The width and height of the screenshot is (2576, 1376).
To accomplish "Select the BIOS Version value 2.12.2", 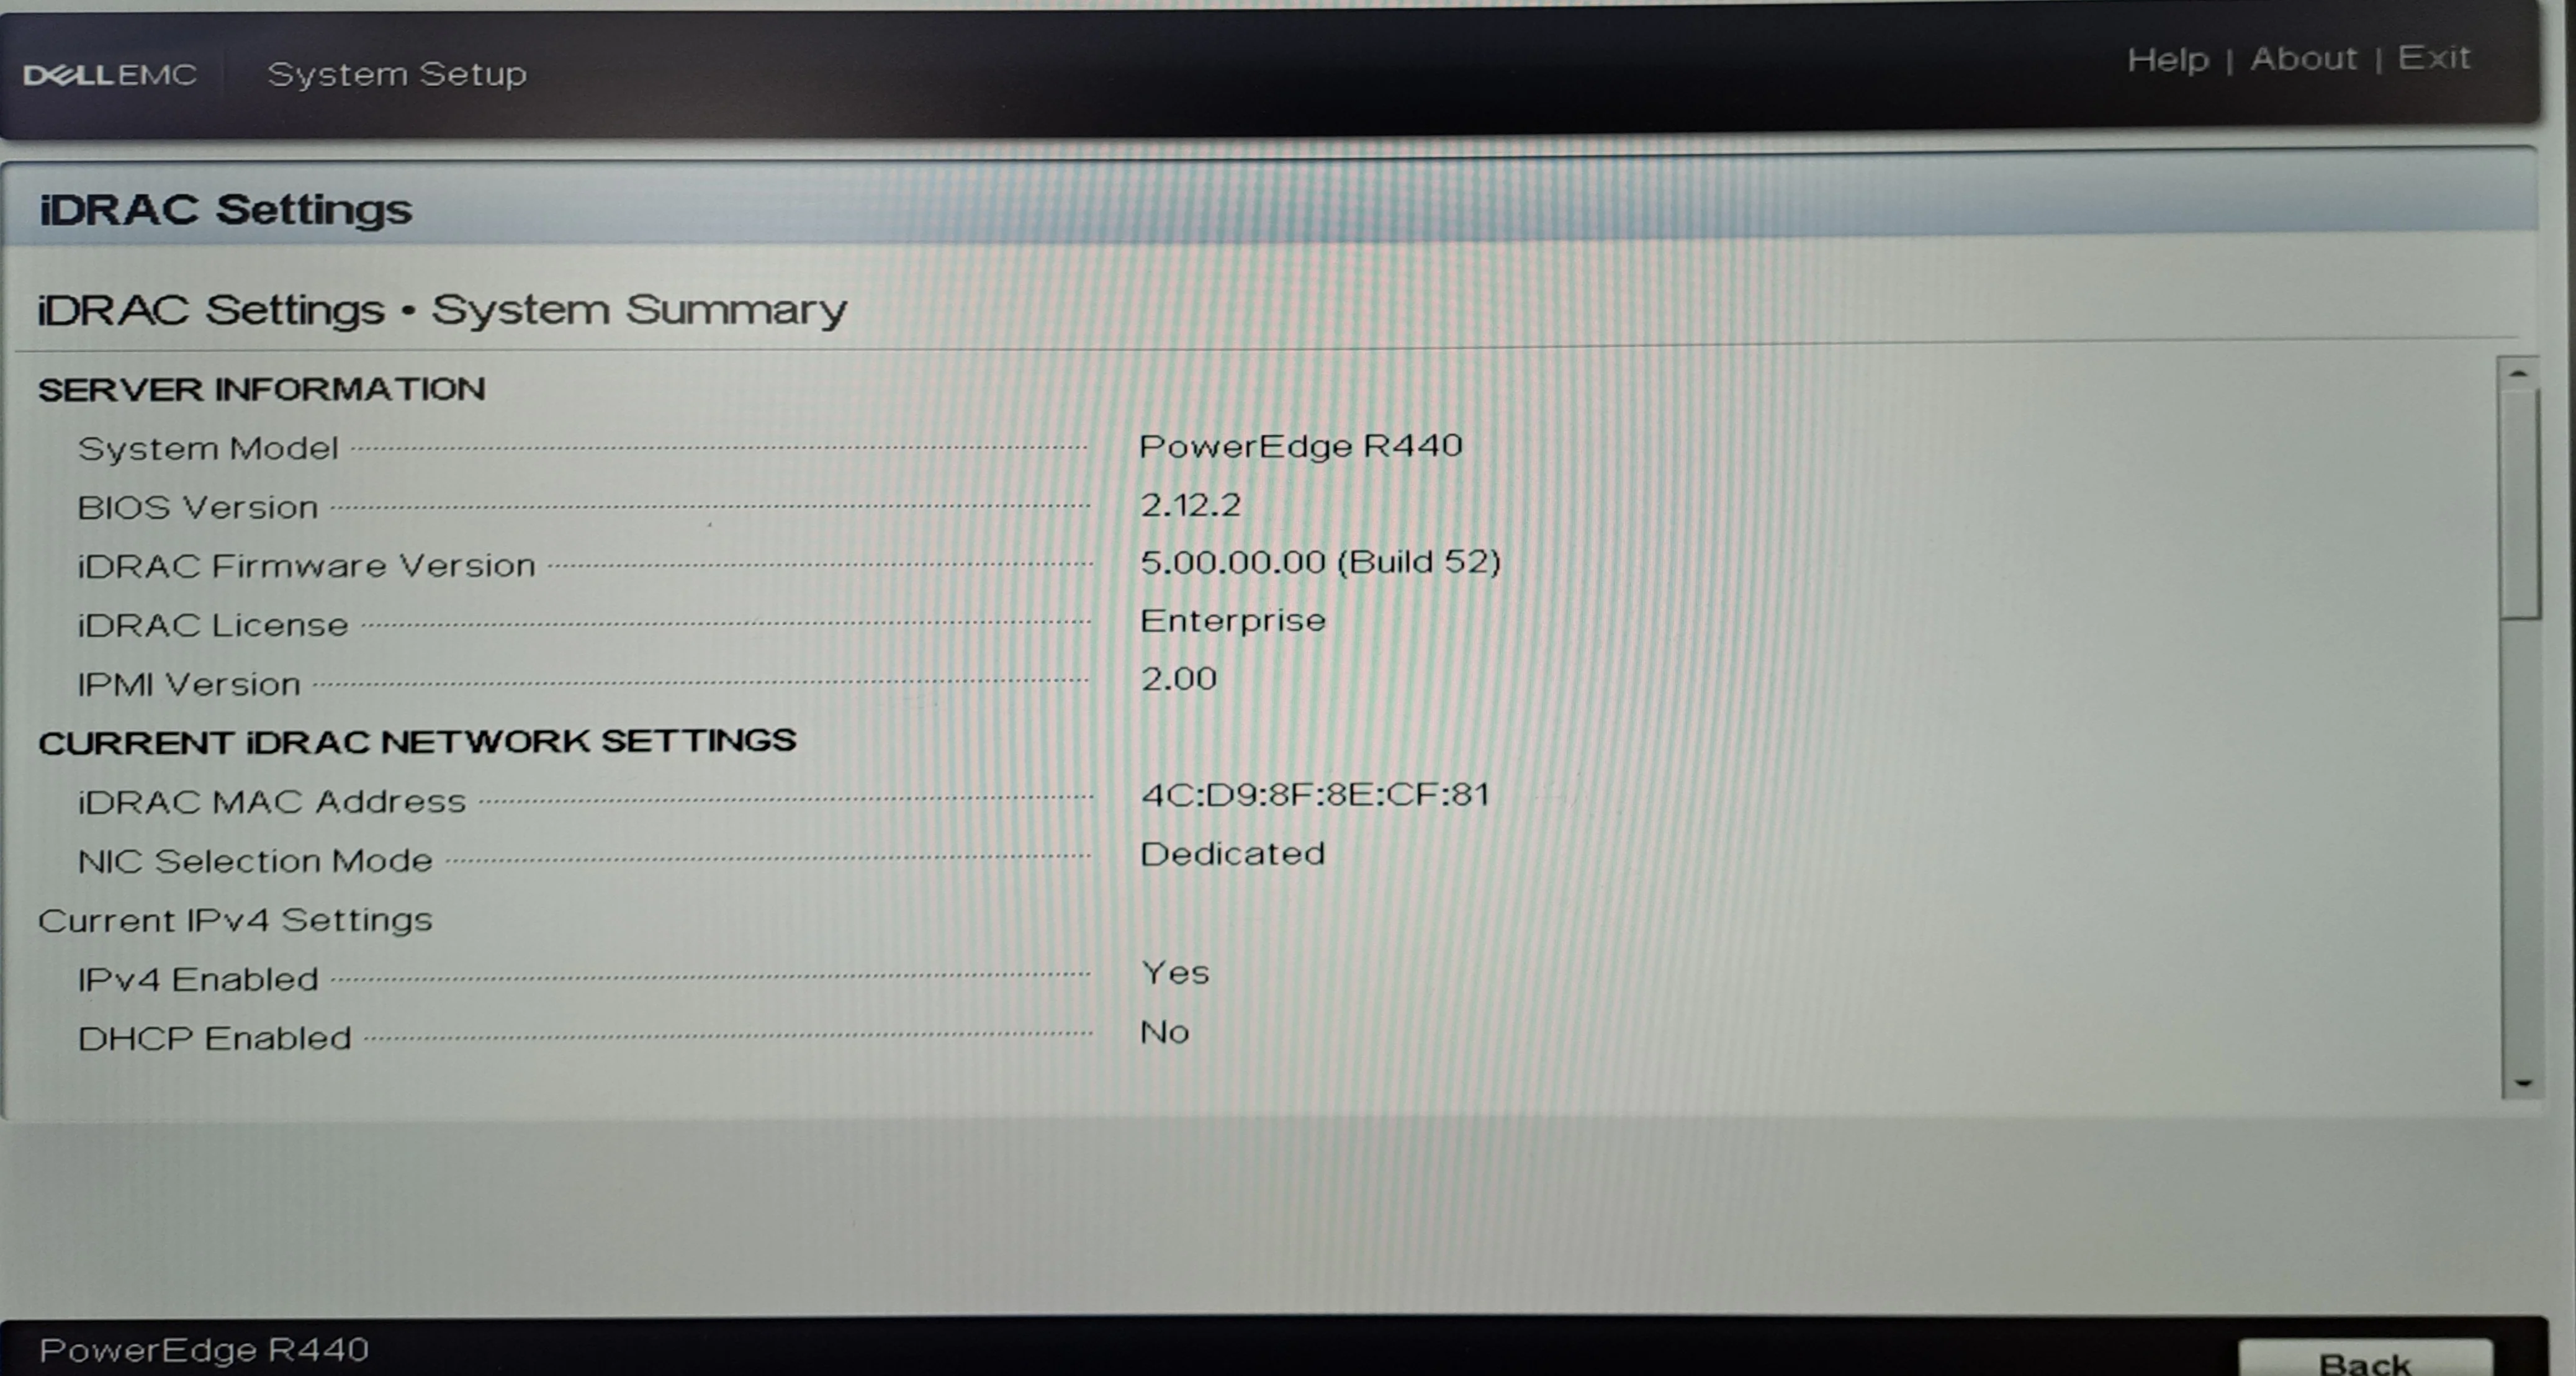I will tap(1190, 505).
